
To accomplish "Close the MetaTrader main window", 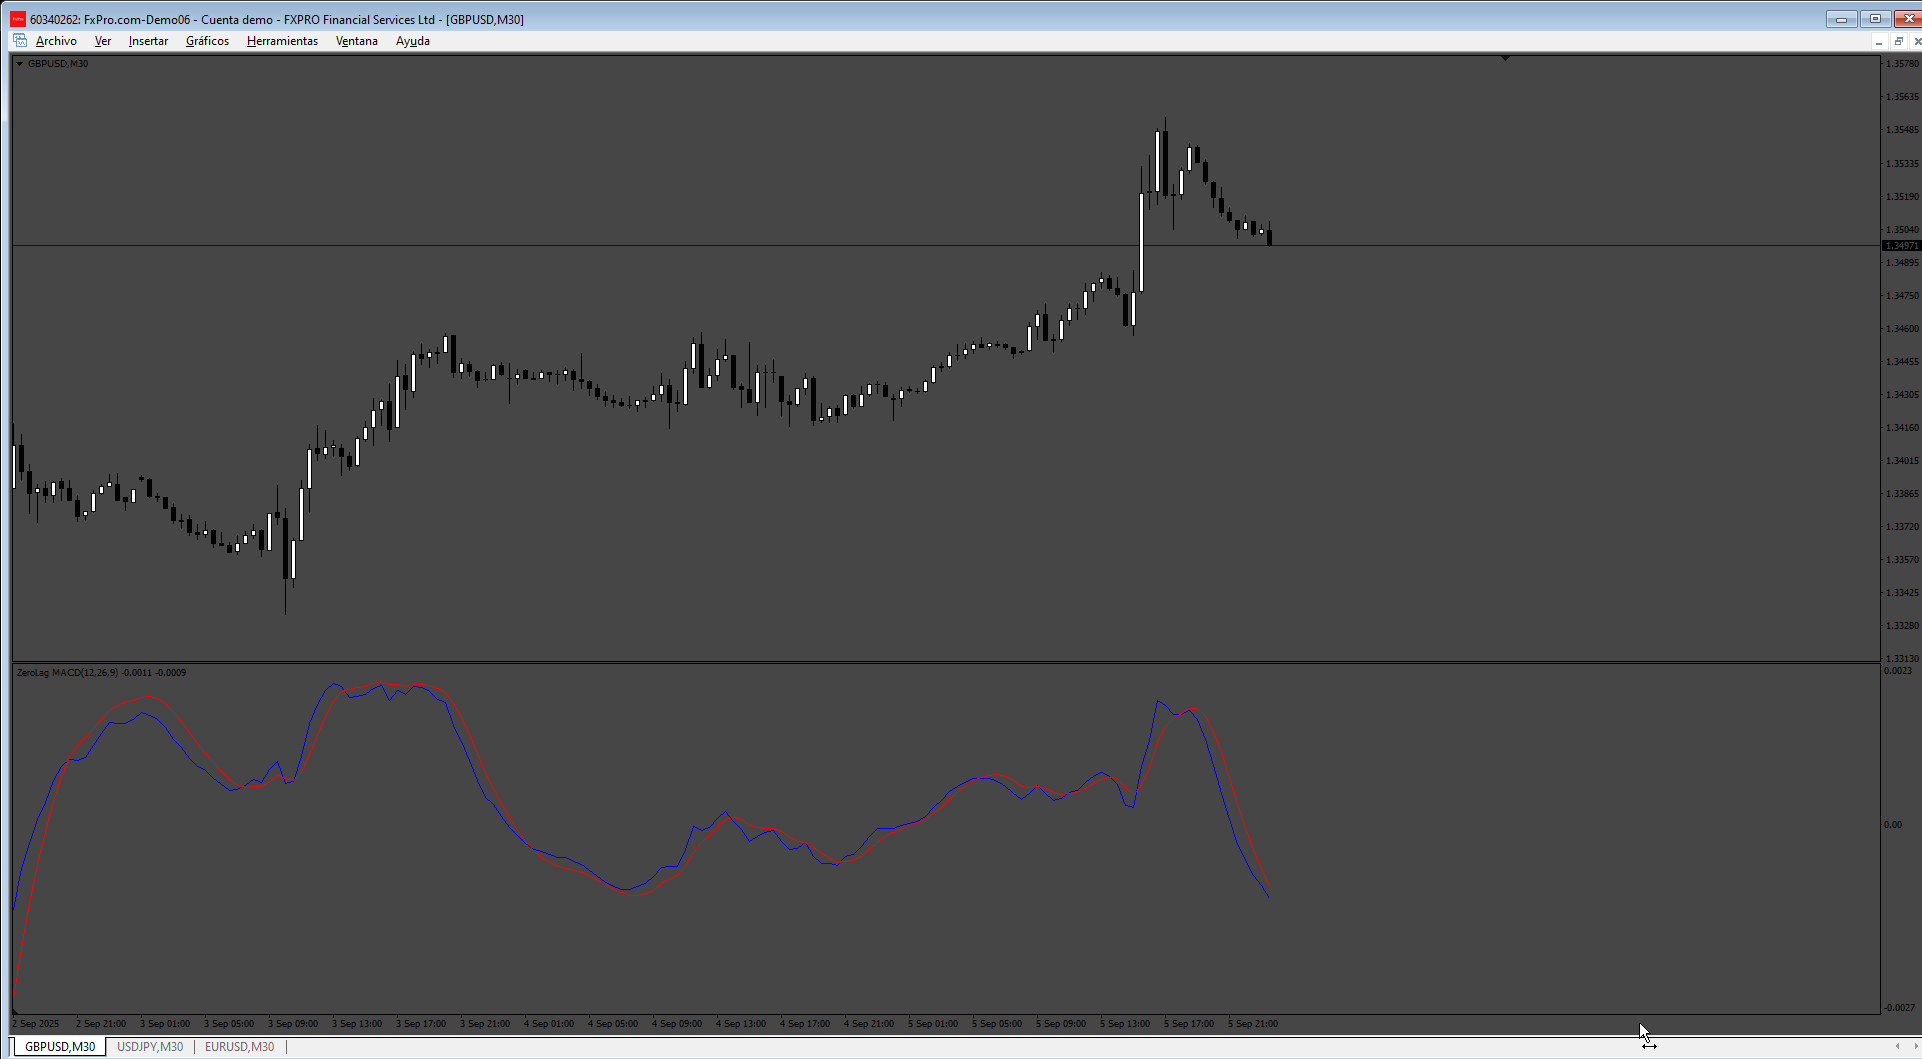I will (1907, 19).
